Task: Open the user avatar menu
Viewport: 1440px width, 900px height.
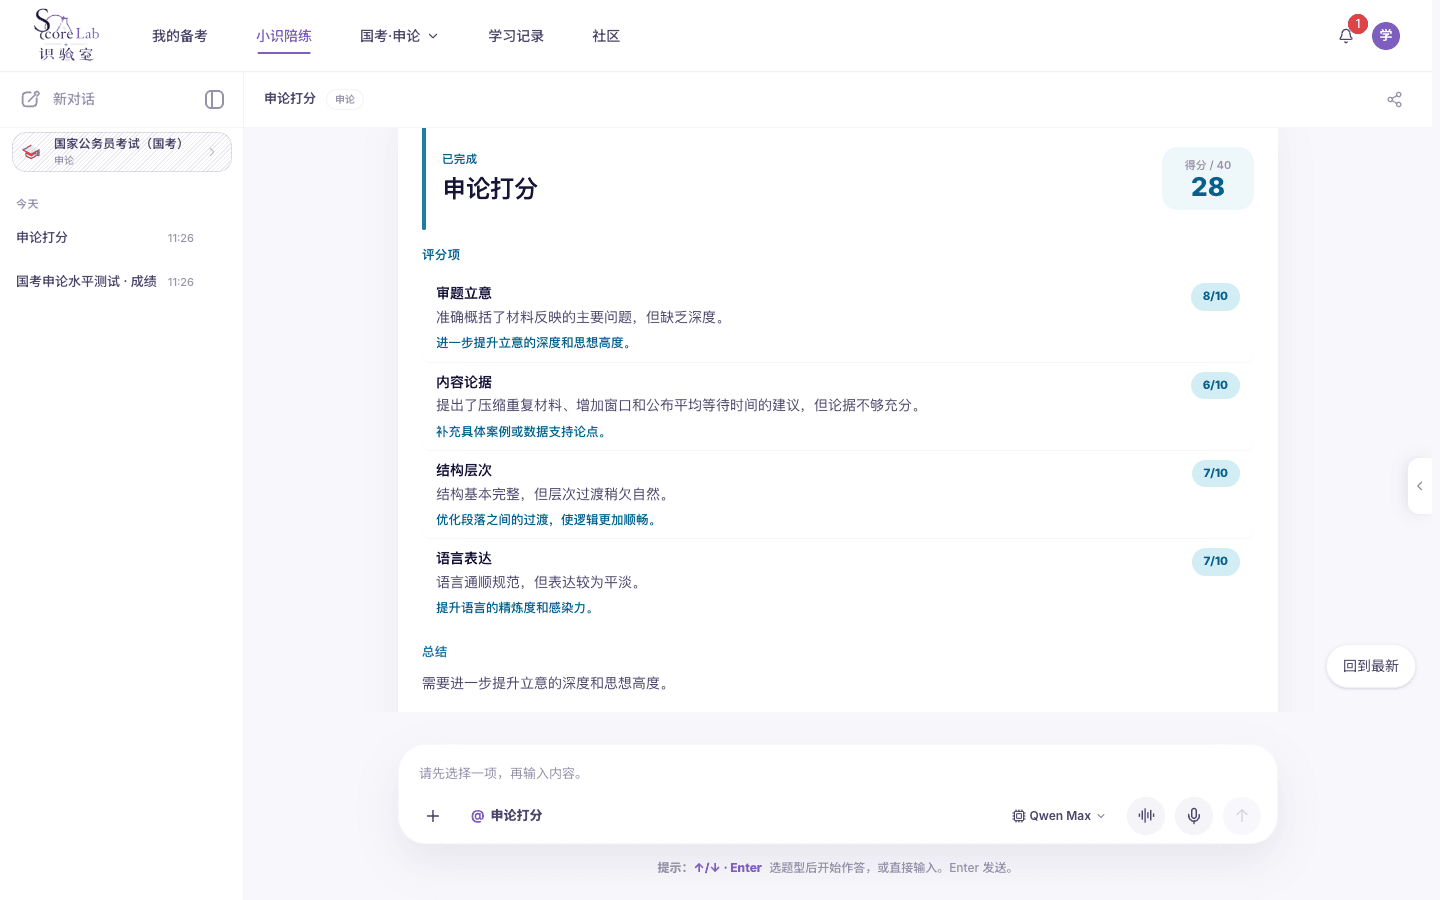Action: point(1386,36)
